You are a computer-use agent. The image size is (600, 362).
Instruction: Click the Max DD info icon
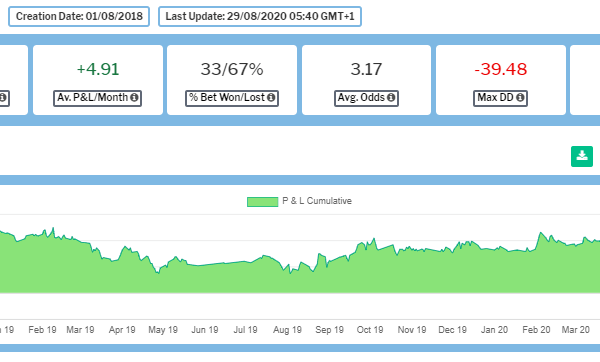pos(520,98)
